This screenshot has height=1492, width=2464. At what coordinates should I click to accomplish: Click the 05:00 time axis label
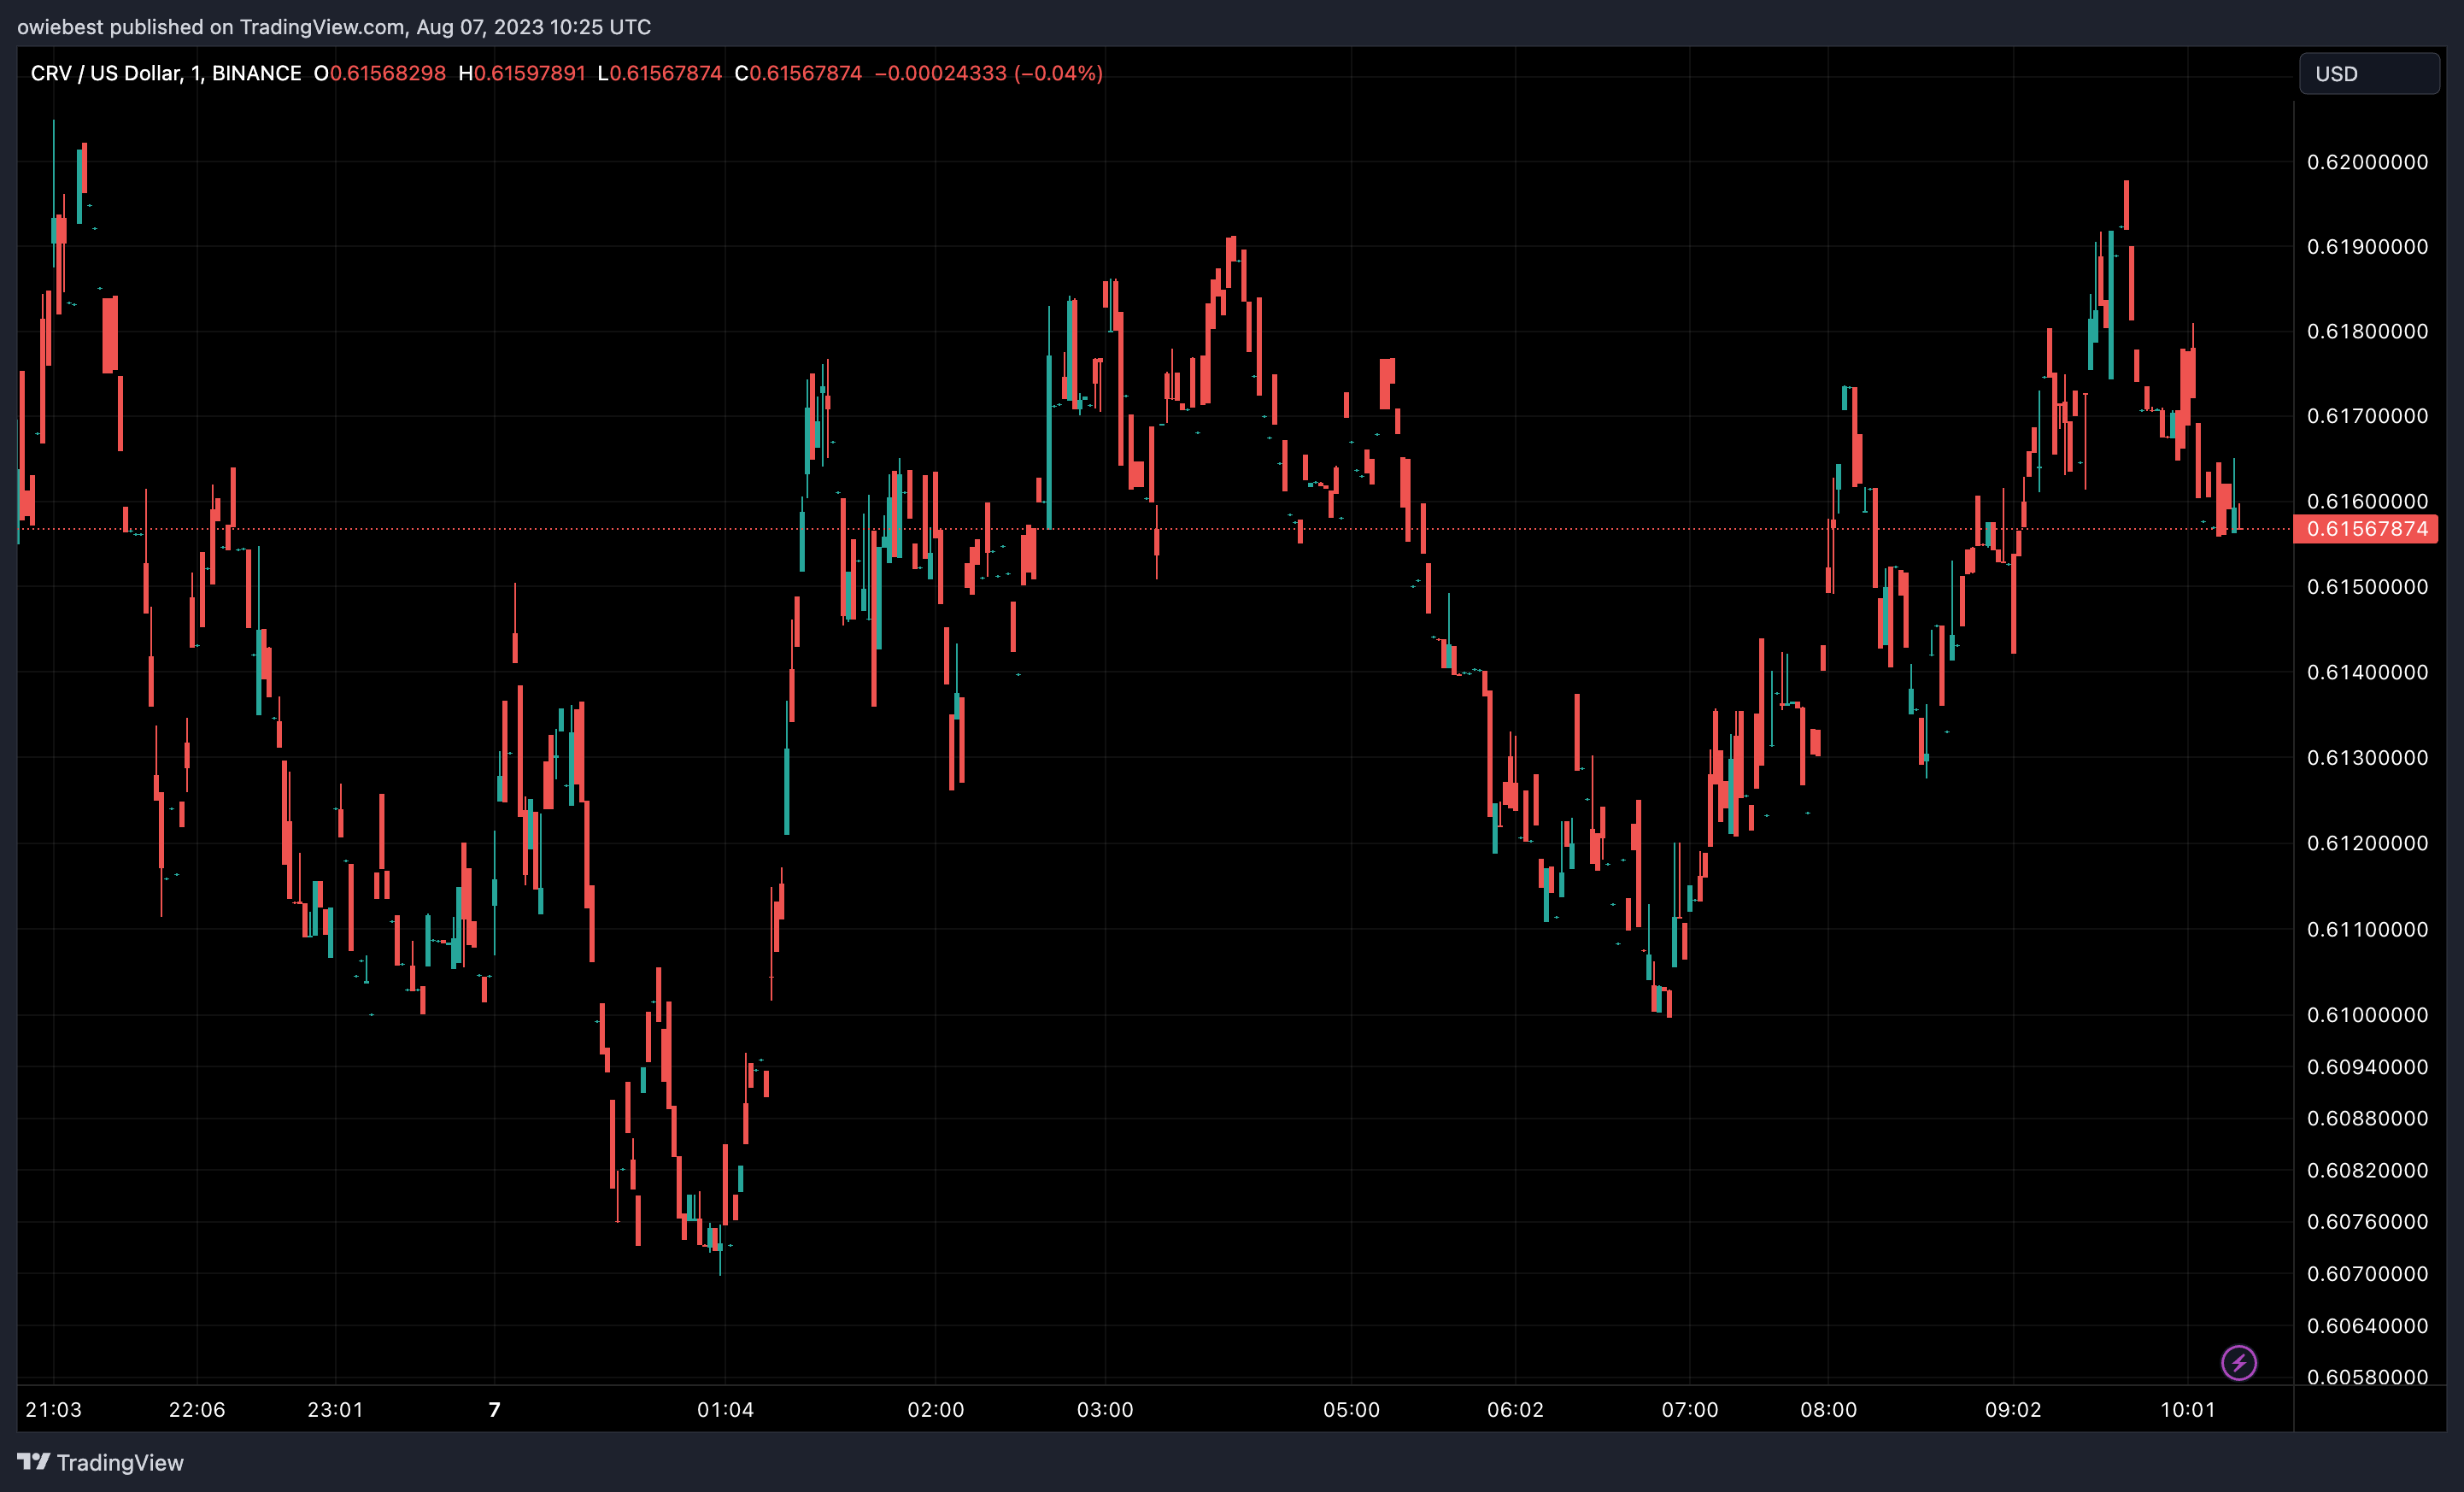coord(1351,1410)
